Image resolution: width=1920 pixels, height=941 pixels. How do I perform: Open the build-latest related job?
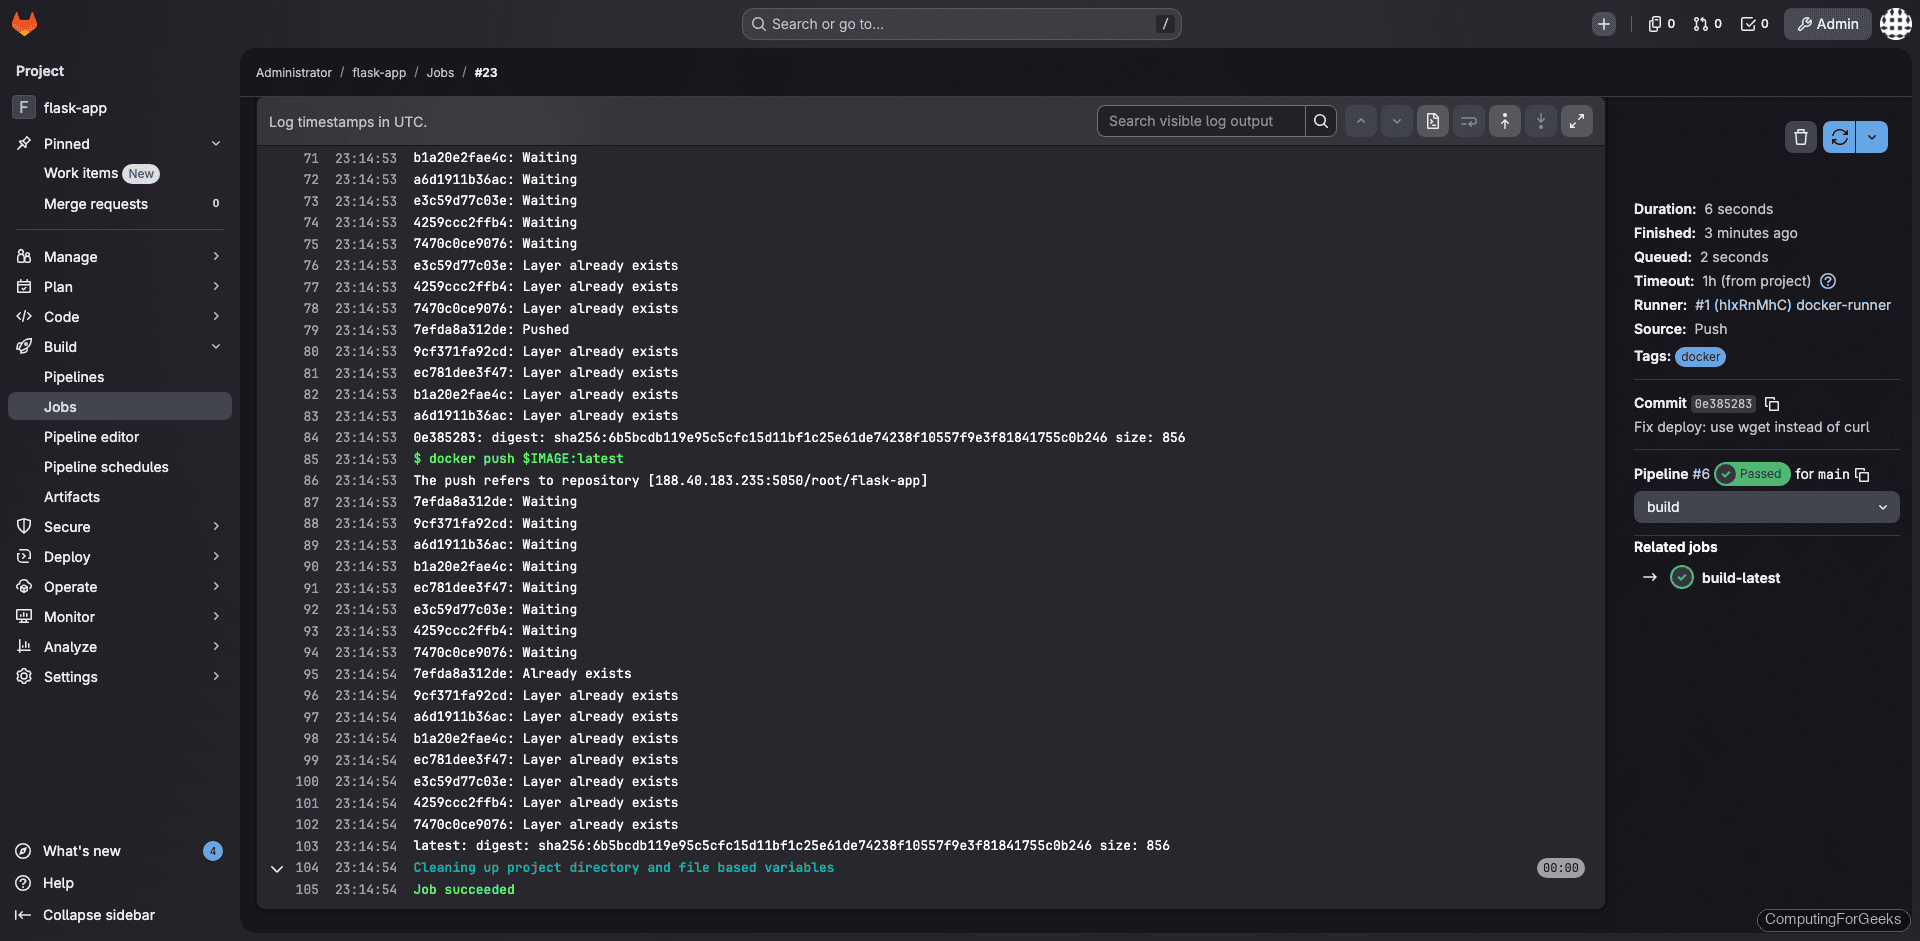pos(1741,577)
